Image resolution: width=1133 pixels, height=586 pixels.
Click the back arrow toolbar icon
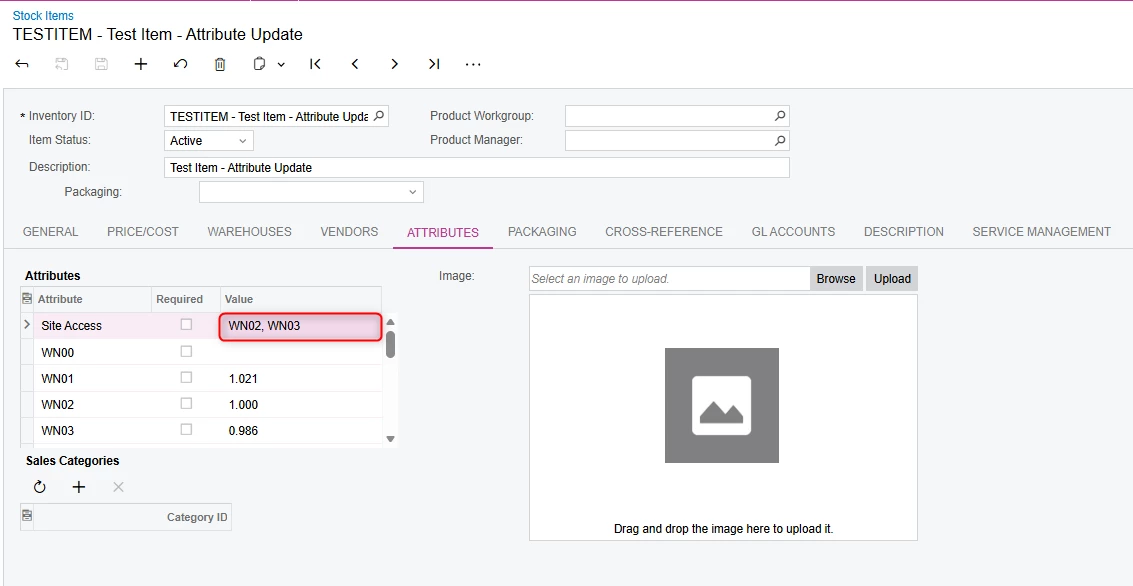pyautogui.click(x=22, y=64)
